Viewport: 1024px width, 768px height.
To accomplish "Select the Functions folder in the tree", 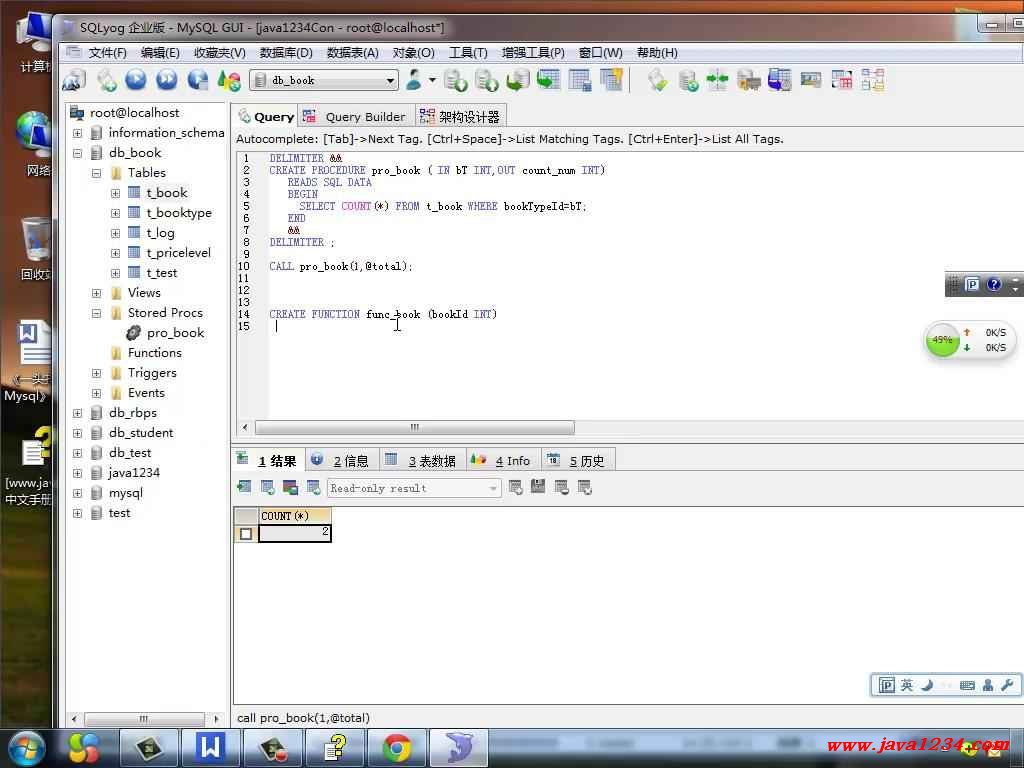I will click(155, 353).
